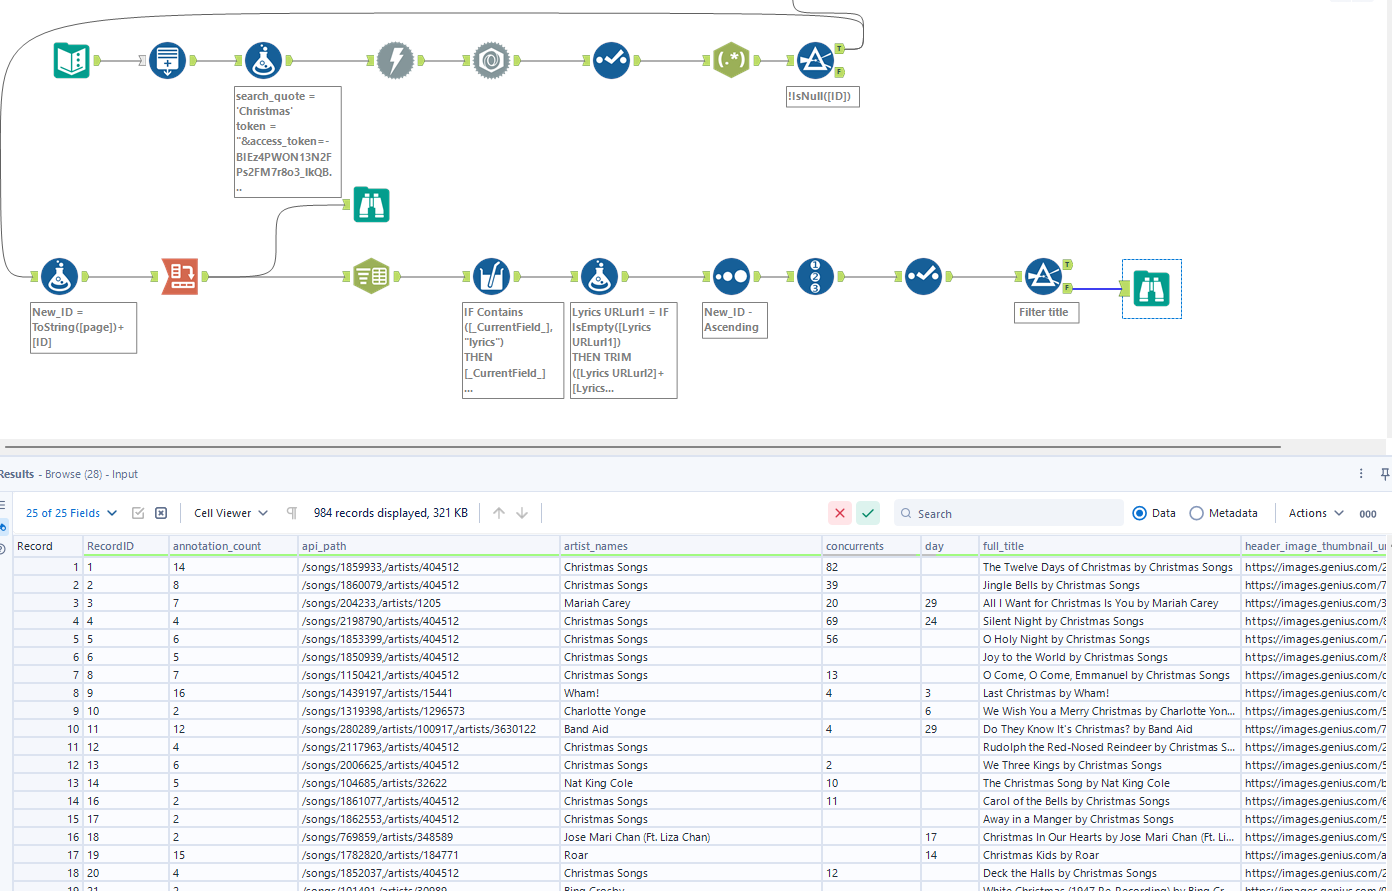Select the Input Data book tool
The width and height of the screenshot is (1392, 891).
coord(72,61)
